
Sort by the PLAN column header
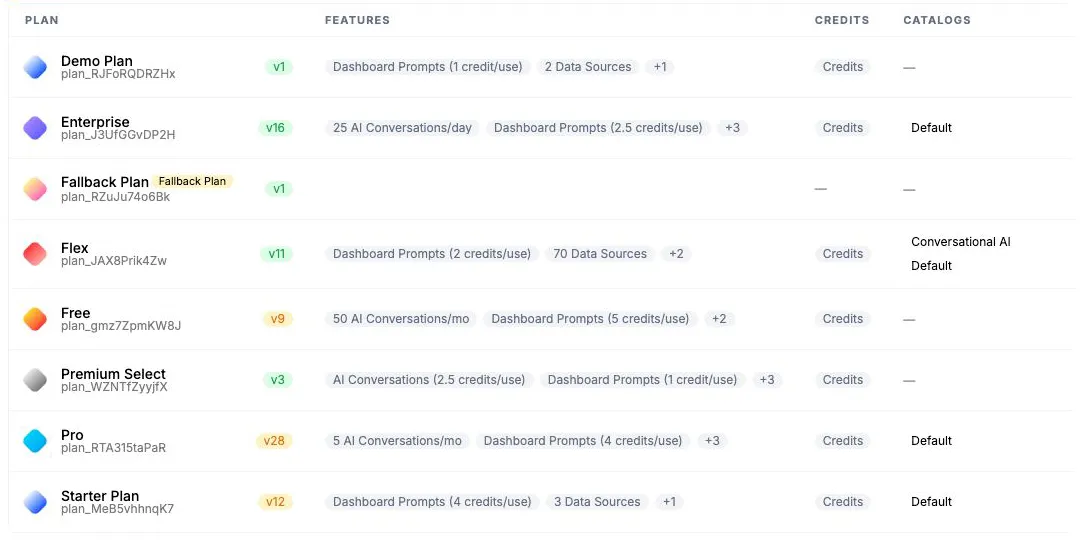[41, 20]
